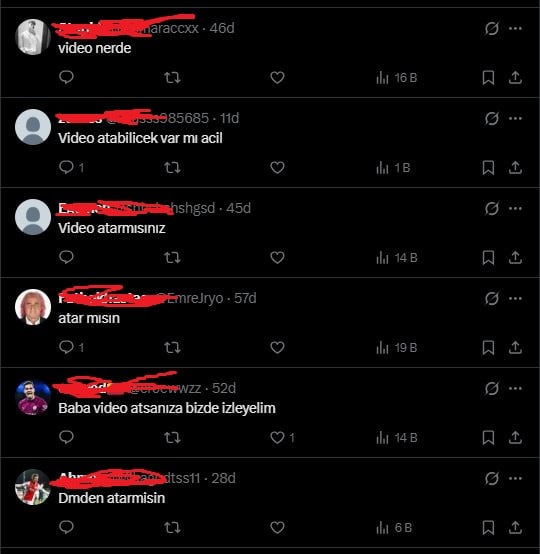
Task: Open profile picture beside "atar mısın"
Action: click(33, 307)
